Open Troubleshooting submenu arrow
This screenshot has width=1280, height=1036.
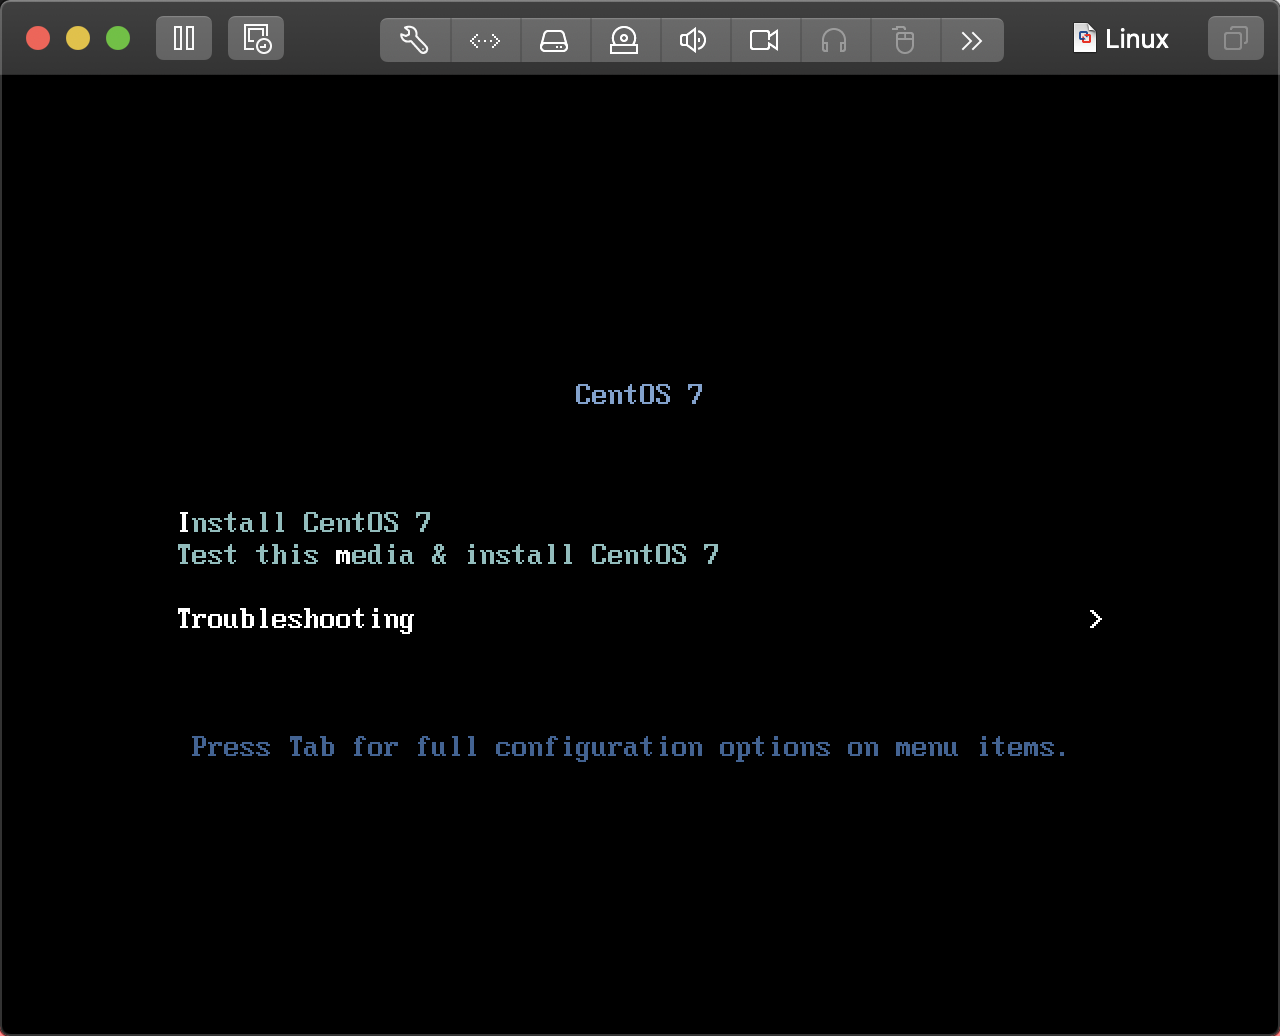tap(1095, 619)
